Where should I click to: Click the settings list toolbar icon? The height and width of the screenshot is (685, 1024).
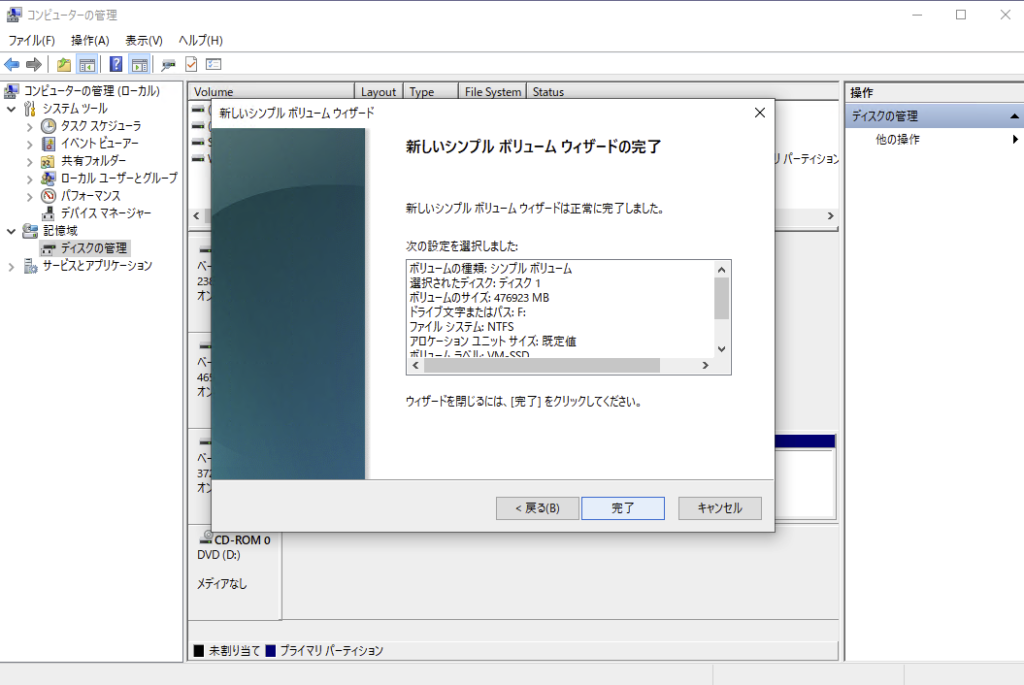pyautogui.click(x=213, y=65)
